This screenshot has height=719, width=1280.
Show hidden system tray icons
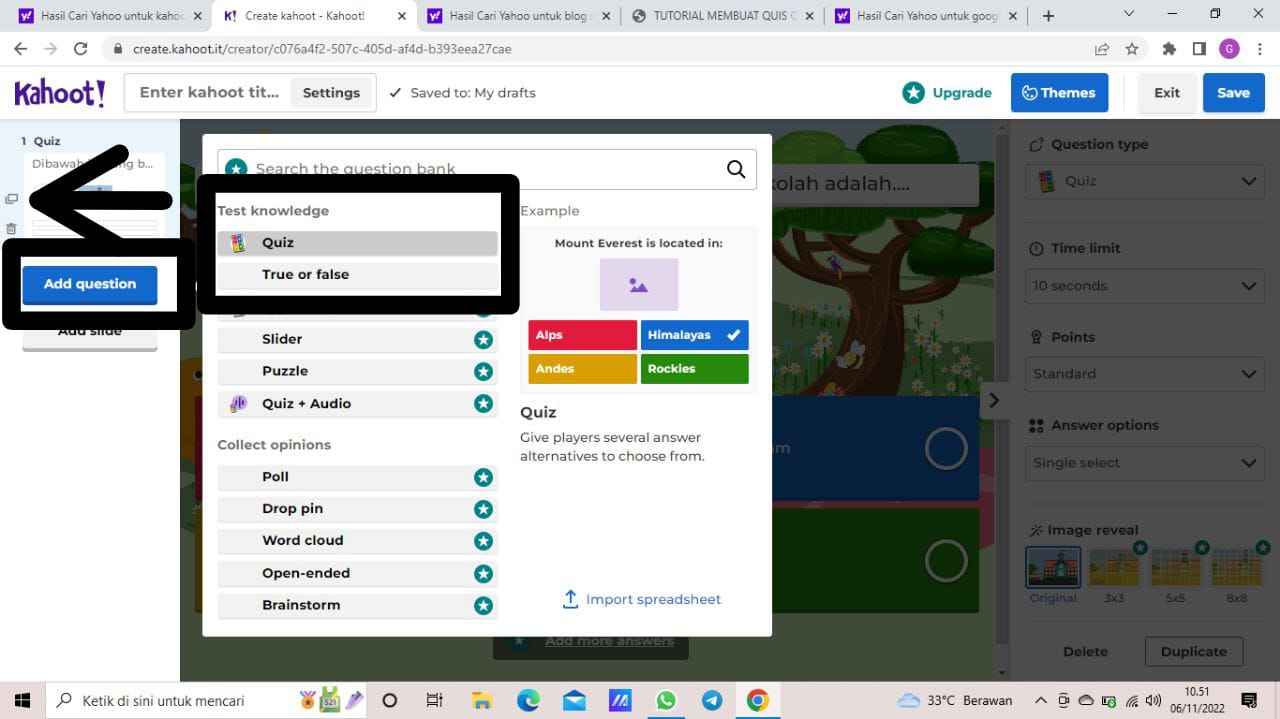click(1040, 700)
